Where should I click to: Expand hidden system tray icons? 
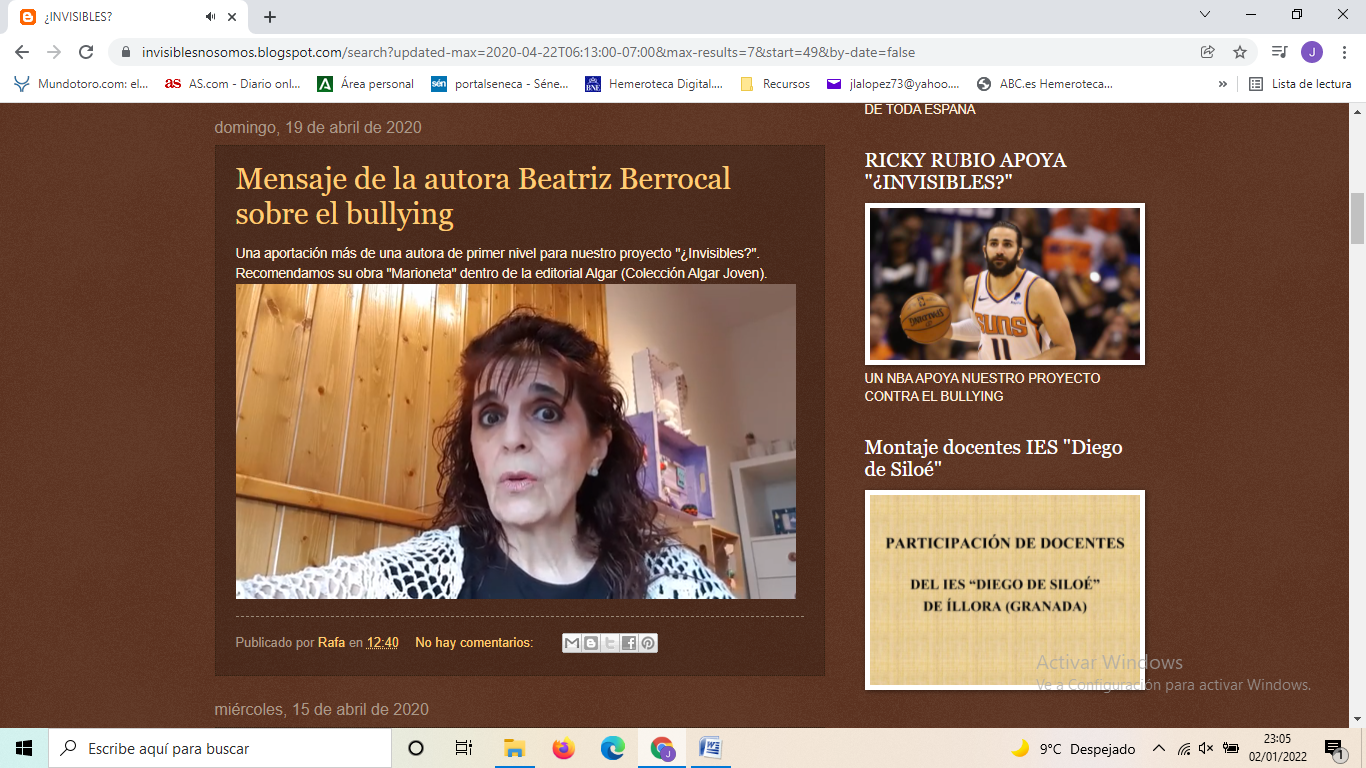pyautogui.click(x=1159, y=748)
